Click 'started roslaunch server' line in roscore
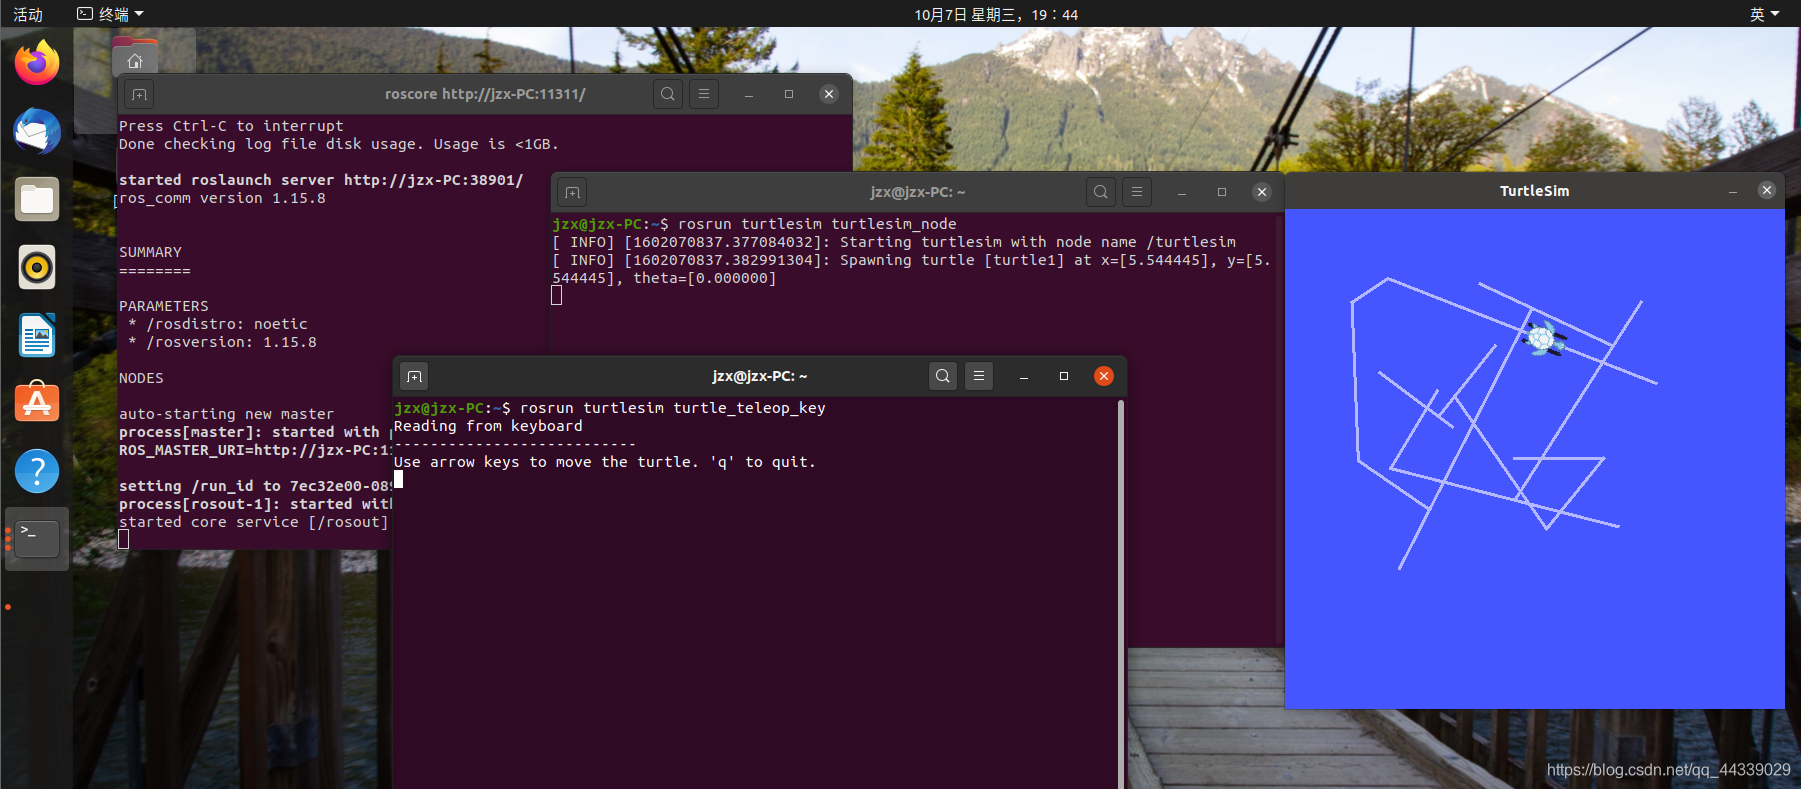Screen dimensions: 1801x789 [321, 180]
